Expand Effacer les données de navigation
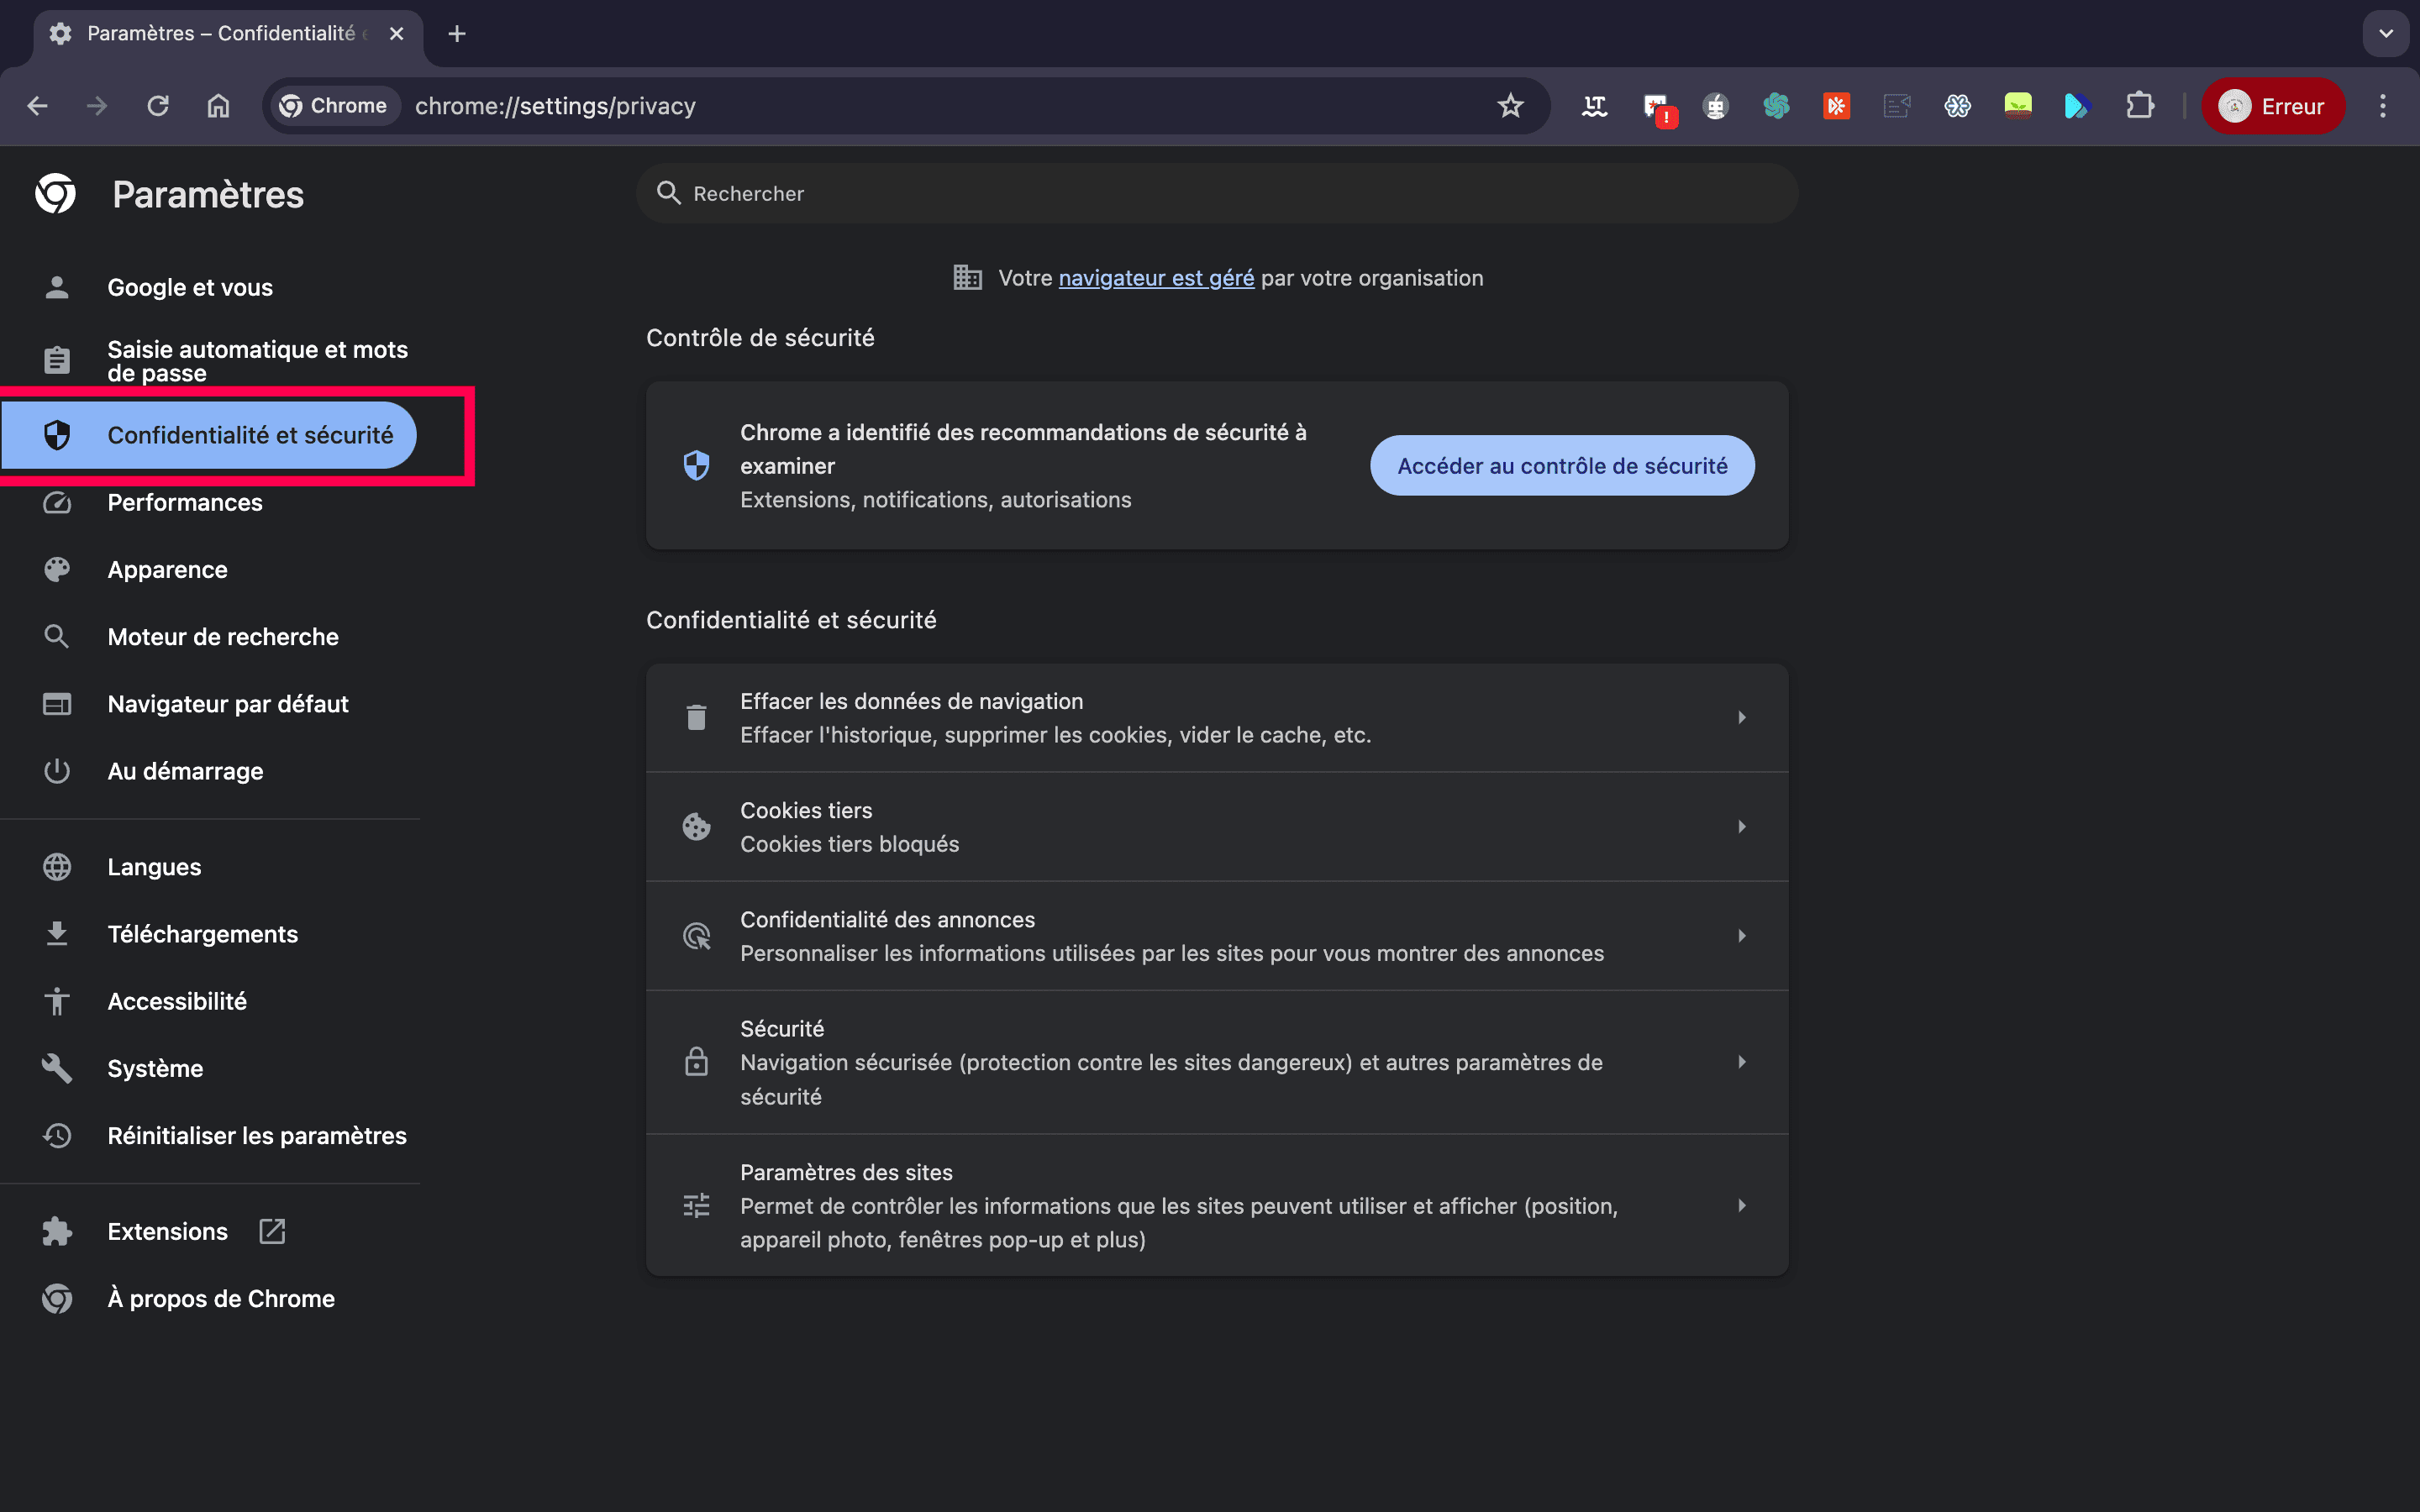2420x1512 pixels. click(x=1741, y=717)
